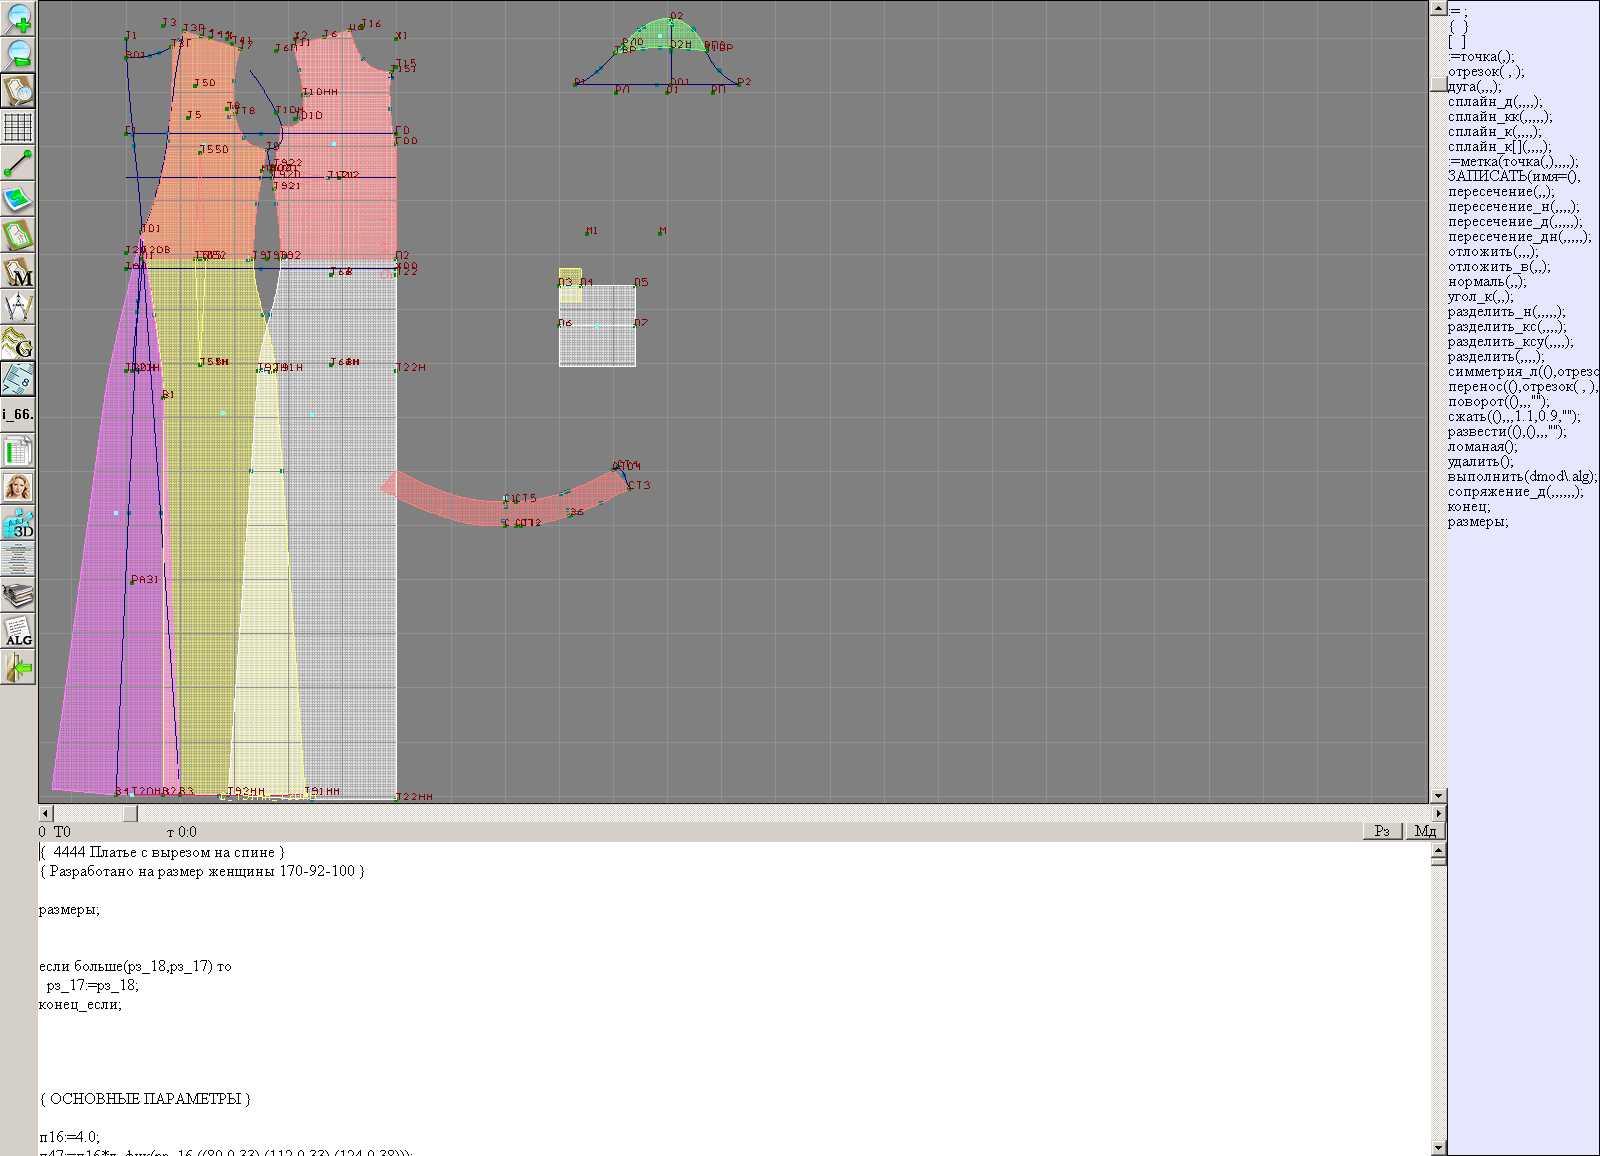Choose 'выполнить(dmod\.alg);' from command list
Image resolution: width=1600 pixels, height=1156 pixels.
pos(1522,477)
